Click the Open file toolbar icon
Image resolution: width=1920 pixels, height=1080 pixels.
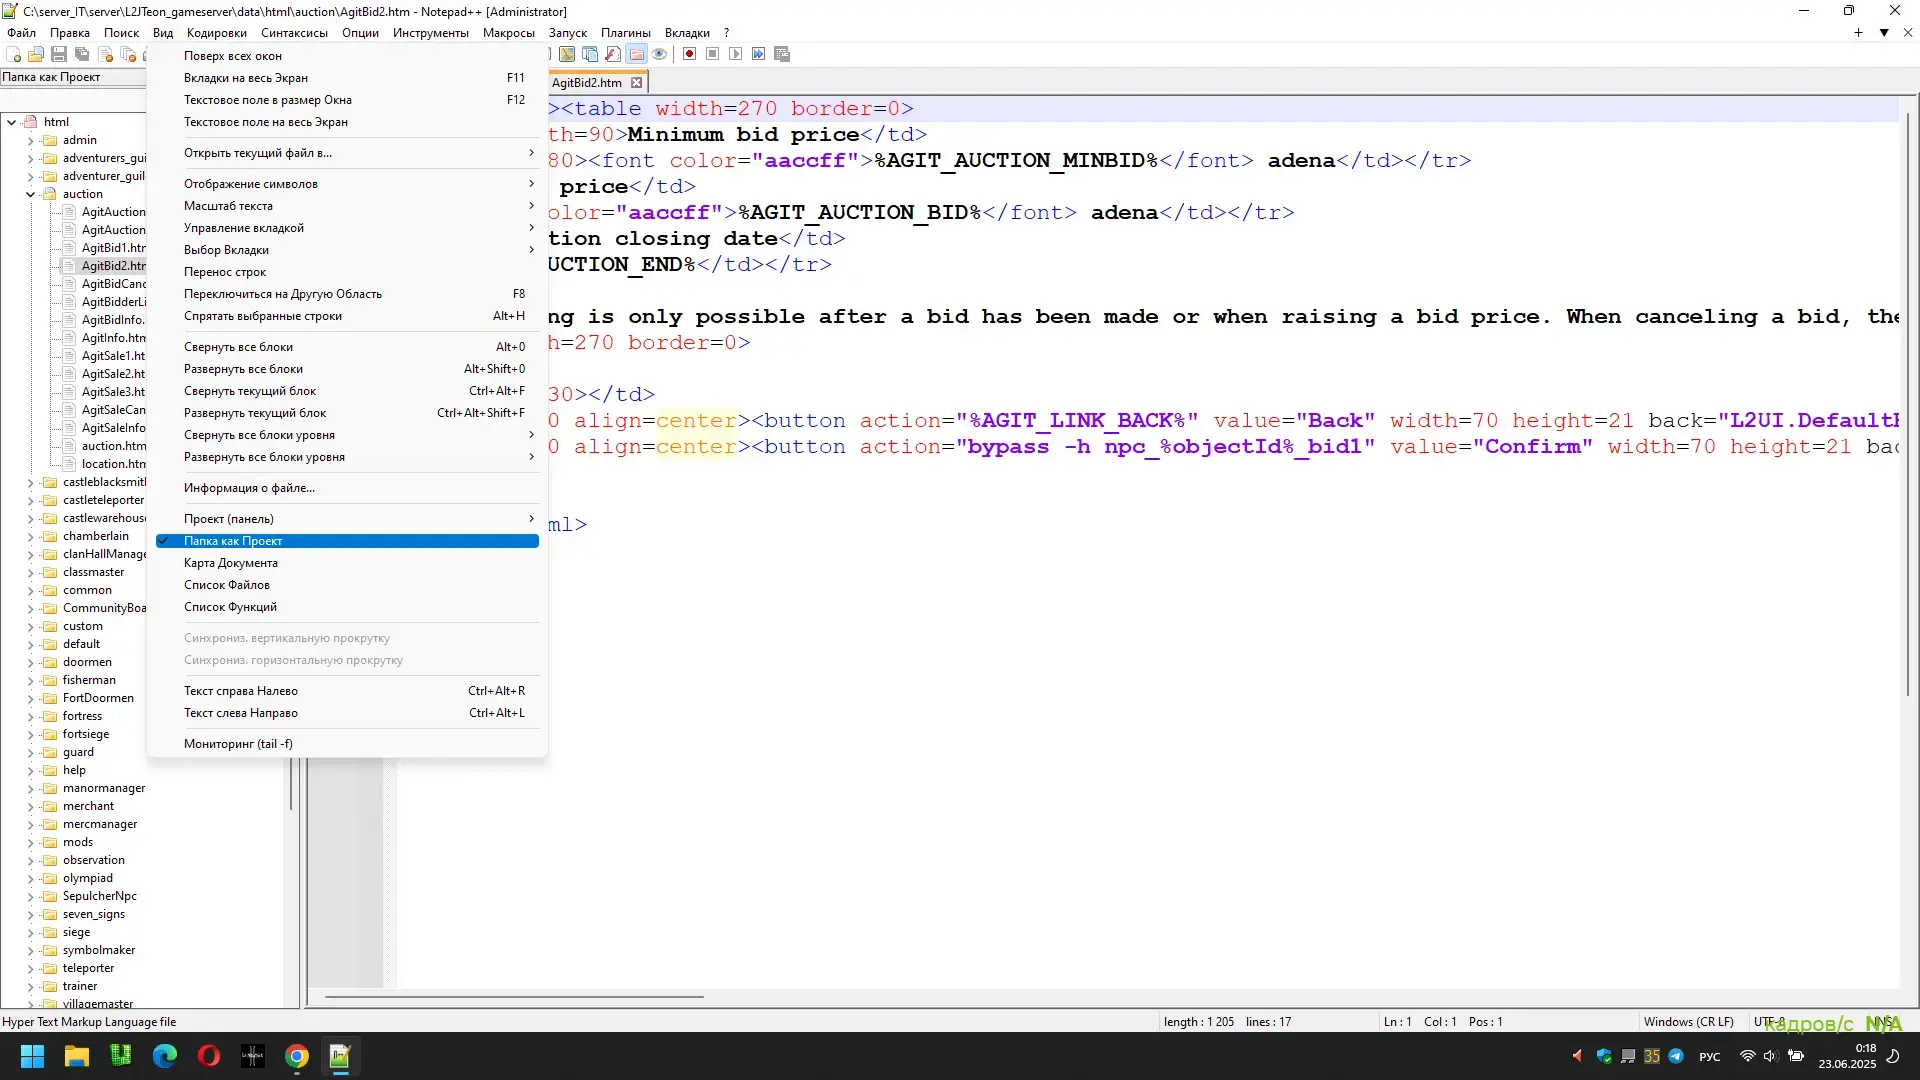(36, 54)
